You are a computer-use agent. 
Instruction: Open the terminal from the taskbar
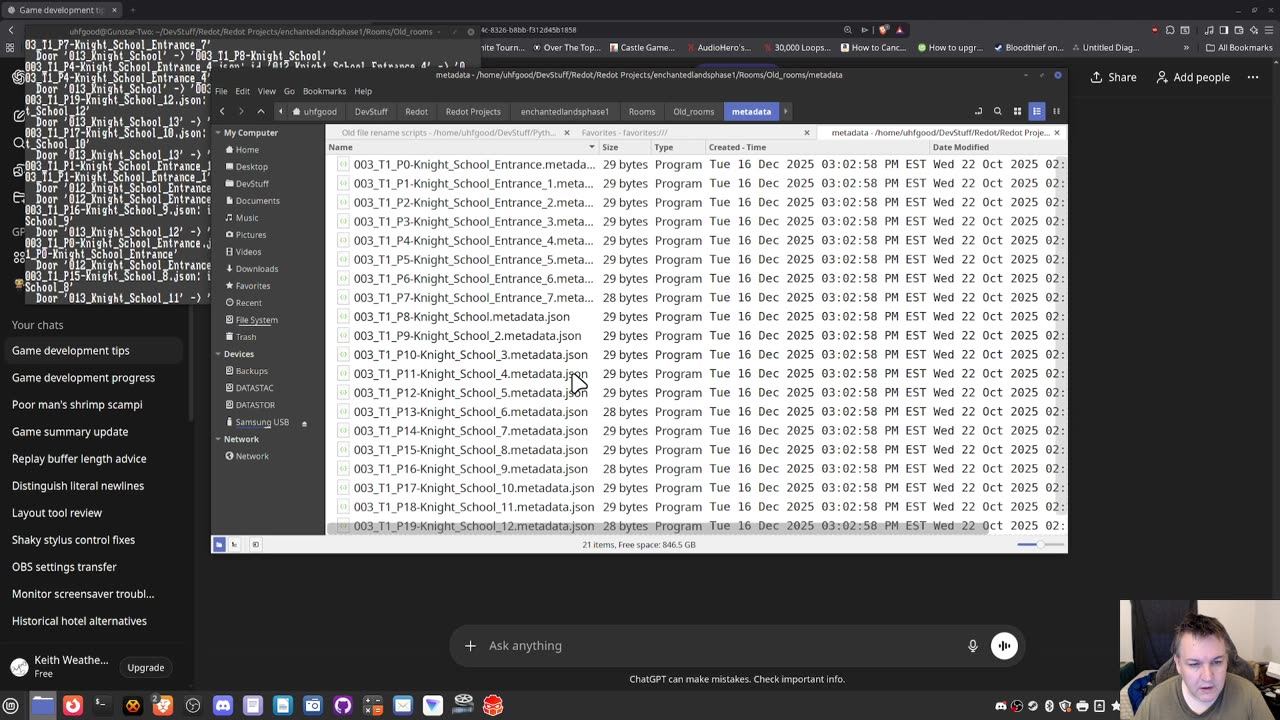(x=101, y=706)
